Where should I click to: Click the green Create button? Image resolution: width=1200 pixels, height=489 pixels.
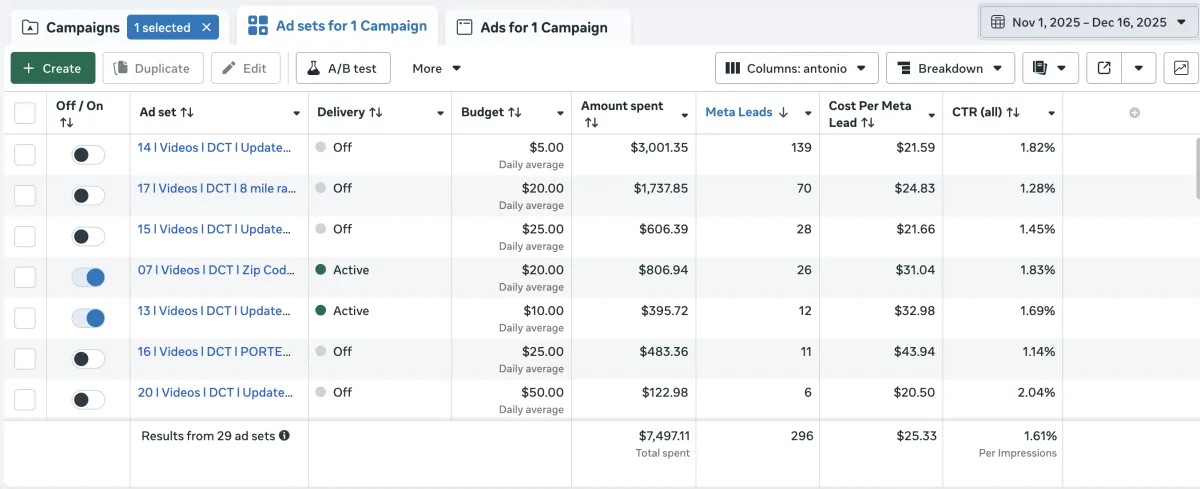pyautogui.click(x=53, y=68)
